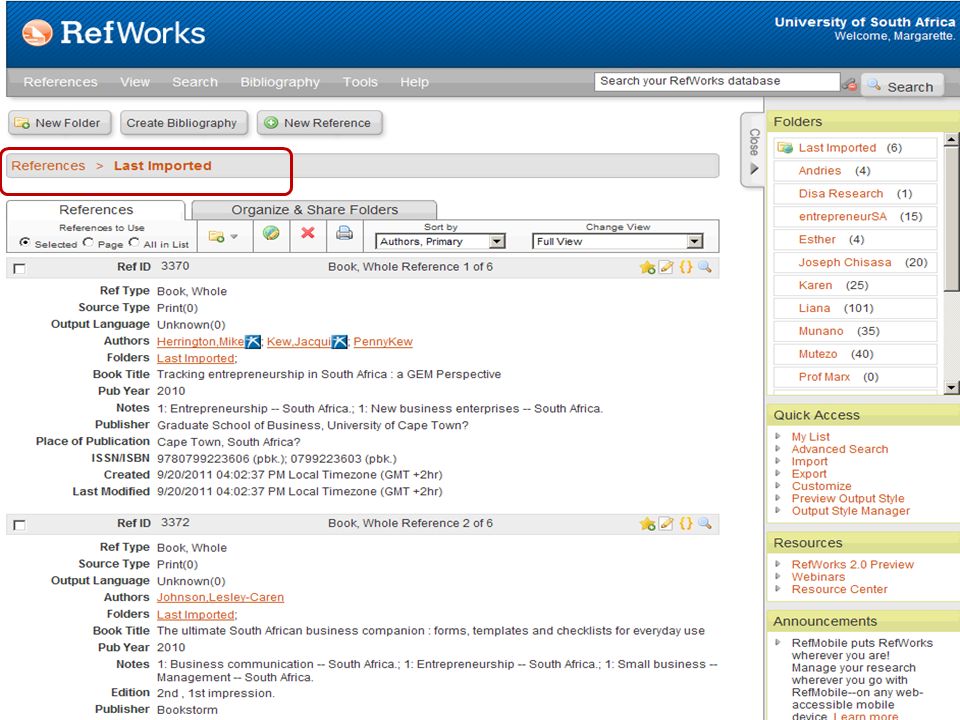View Ref 3372 with the magnifier icon
Viewport: 960px width, 720px height.
pos(705,523)
